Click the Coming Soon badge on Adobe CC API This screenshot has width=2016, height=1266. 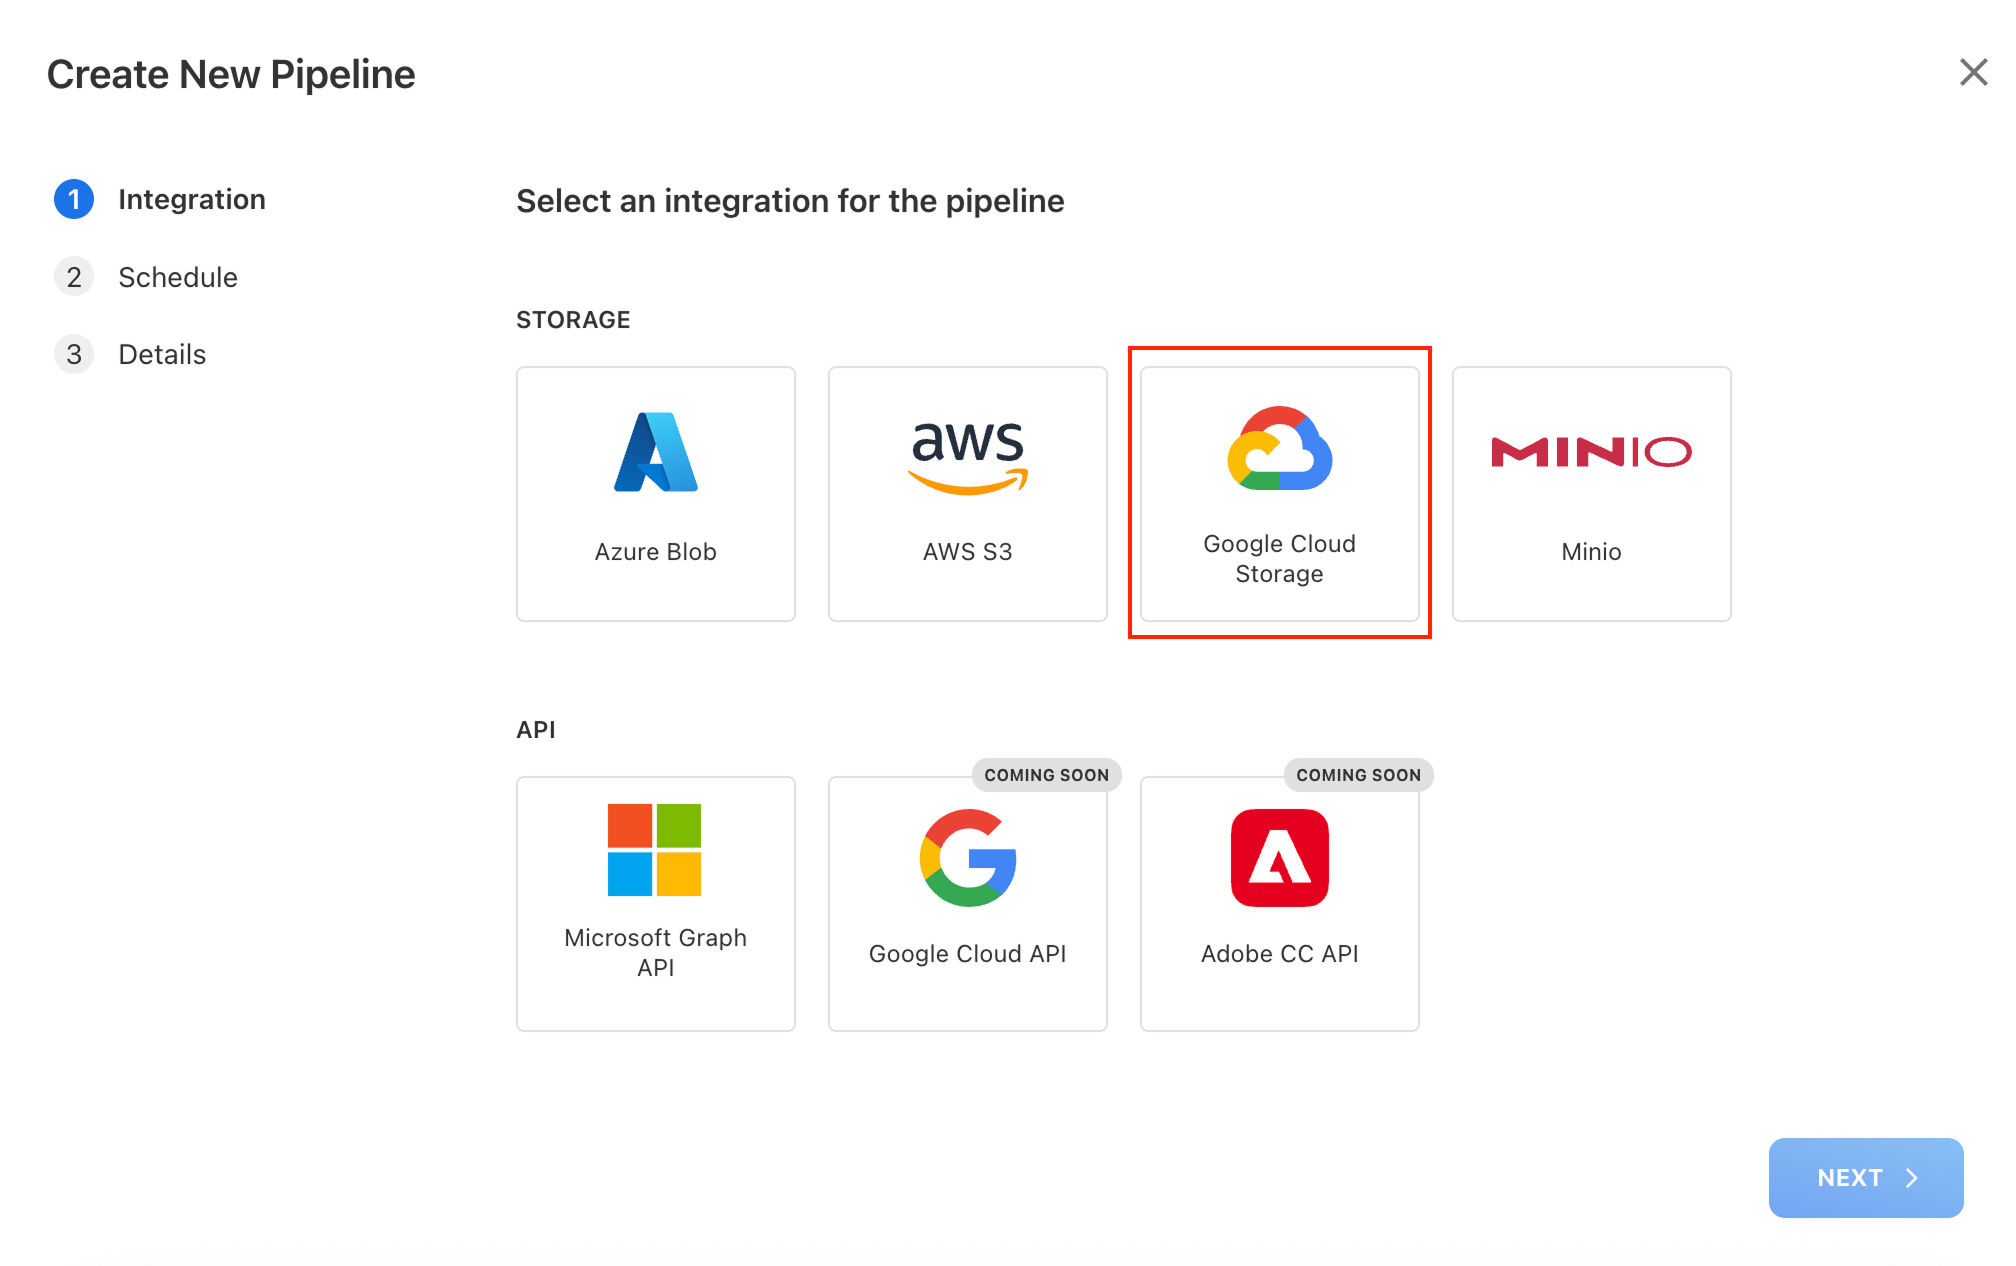pyautogui.click(x=1357, y=774)
